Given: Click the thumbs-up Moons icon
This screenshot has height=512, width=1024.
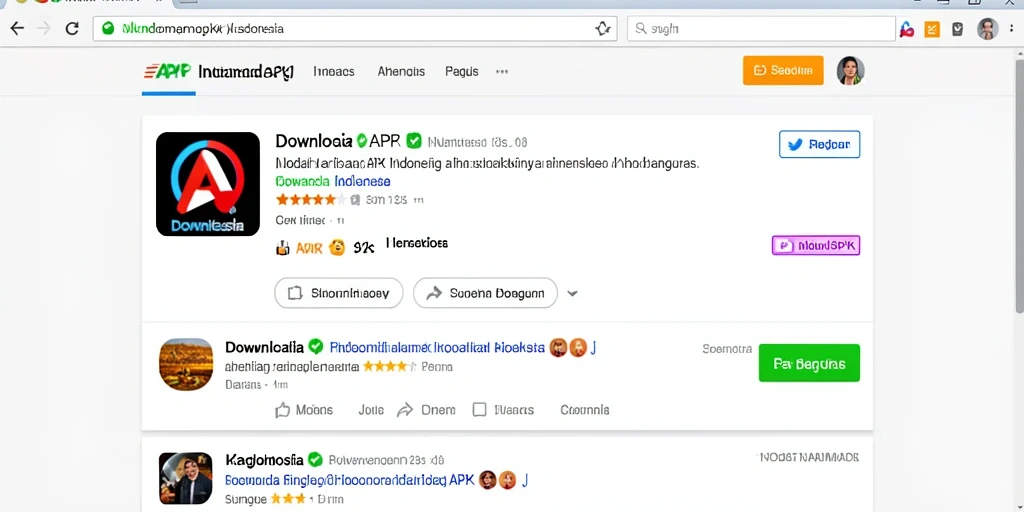Looking at the screenshot, I should [282, 410].
